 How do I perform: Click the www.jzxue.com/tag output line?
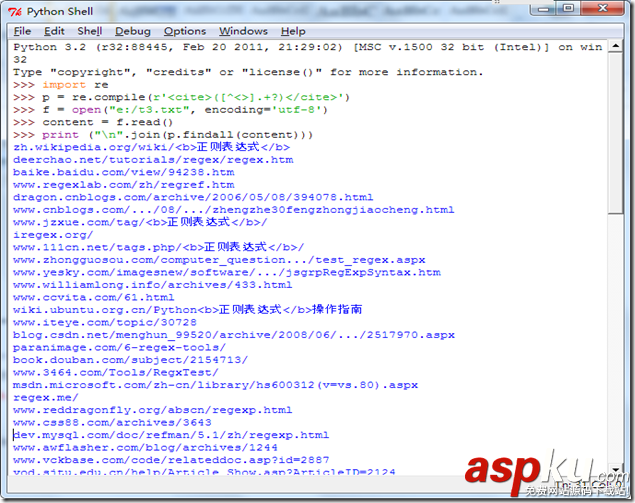[140, 222]
